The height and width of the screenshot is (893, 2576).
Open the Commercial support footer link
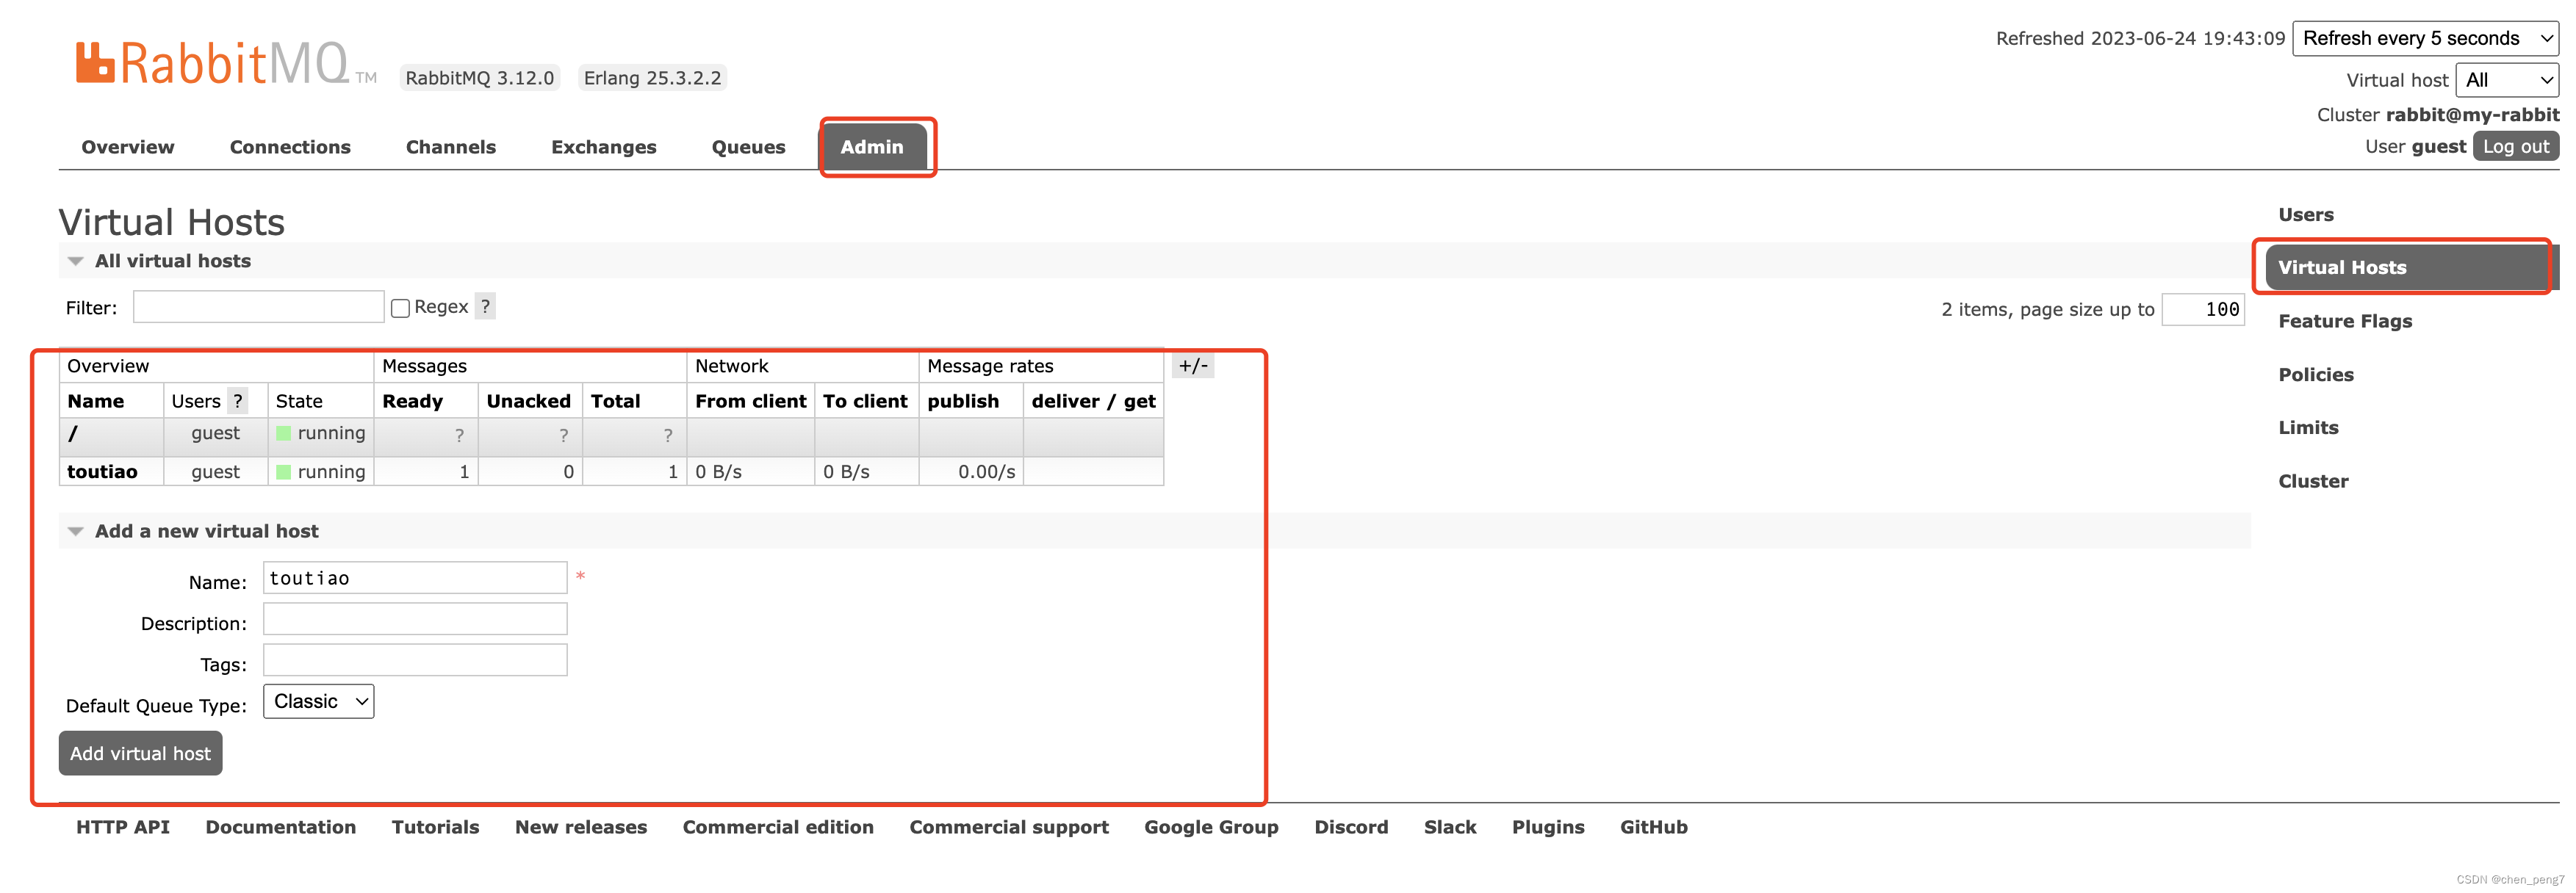[x=1009, y=827]
